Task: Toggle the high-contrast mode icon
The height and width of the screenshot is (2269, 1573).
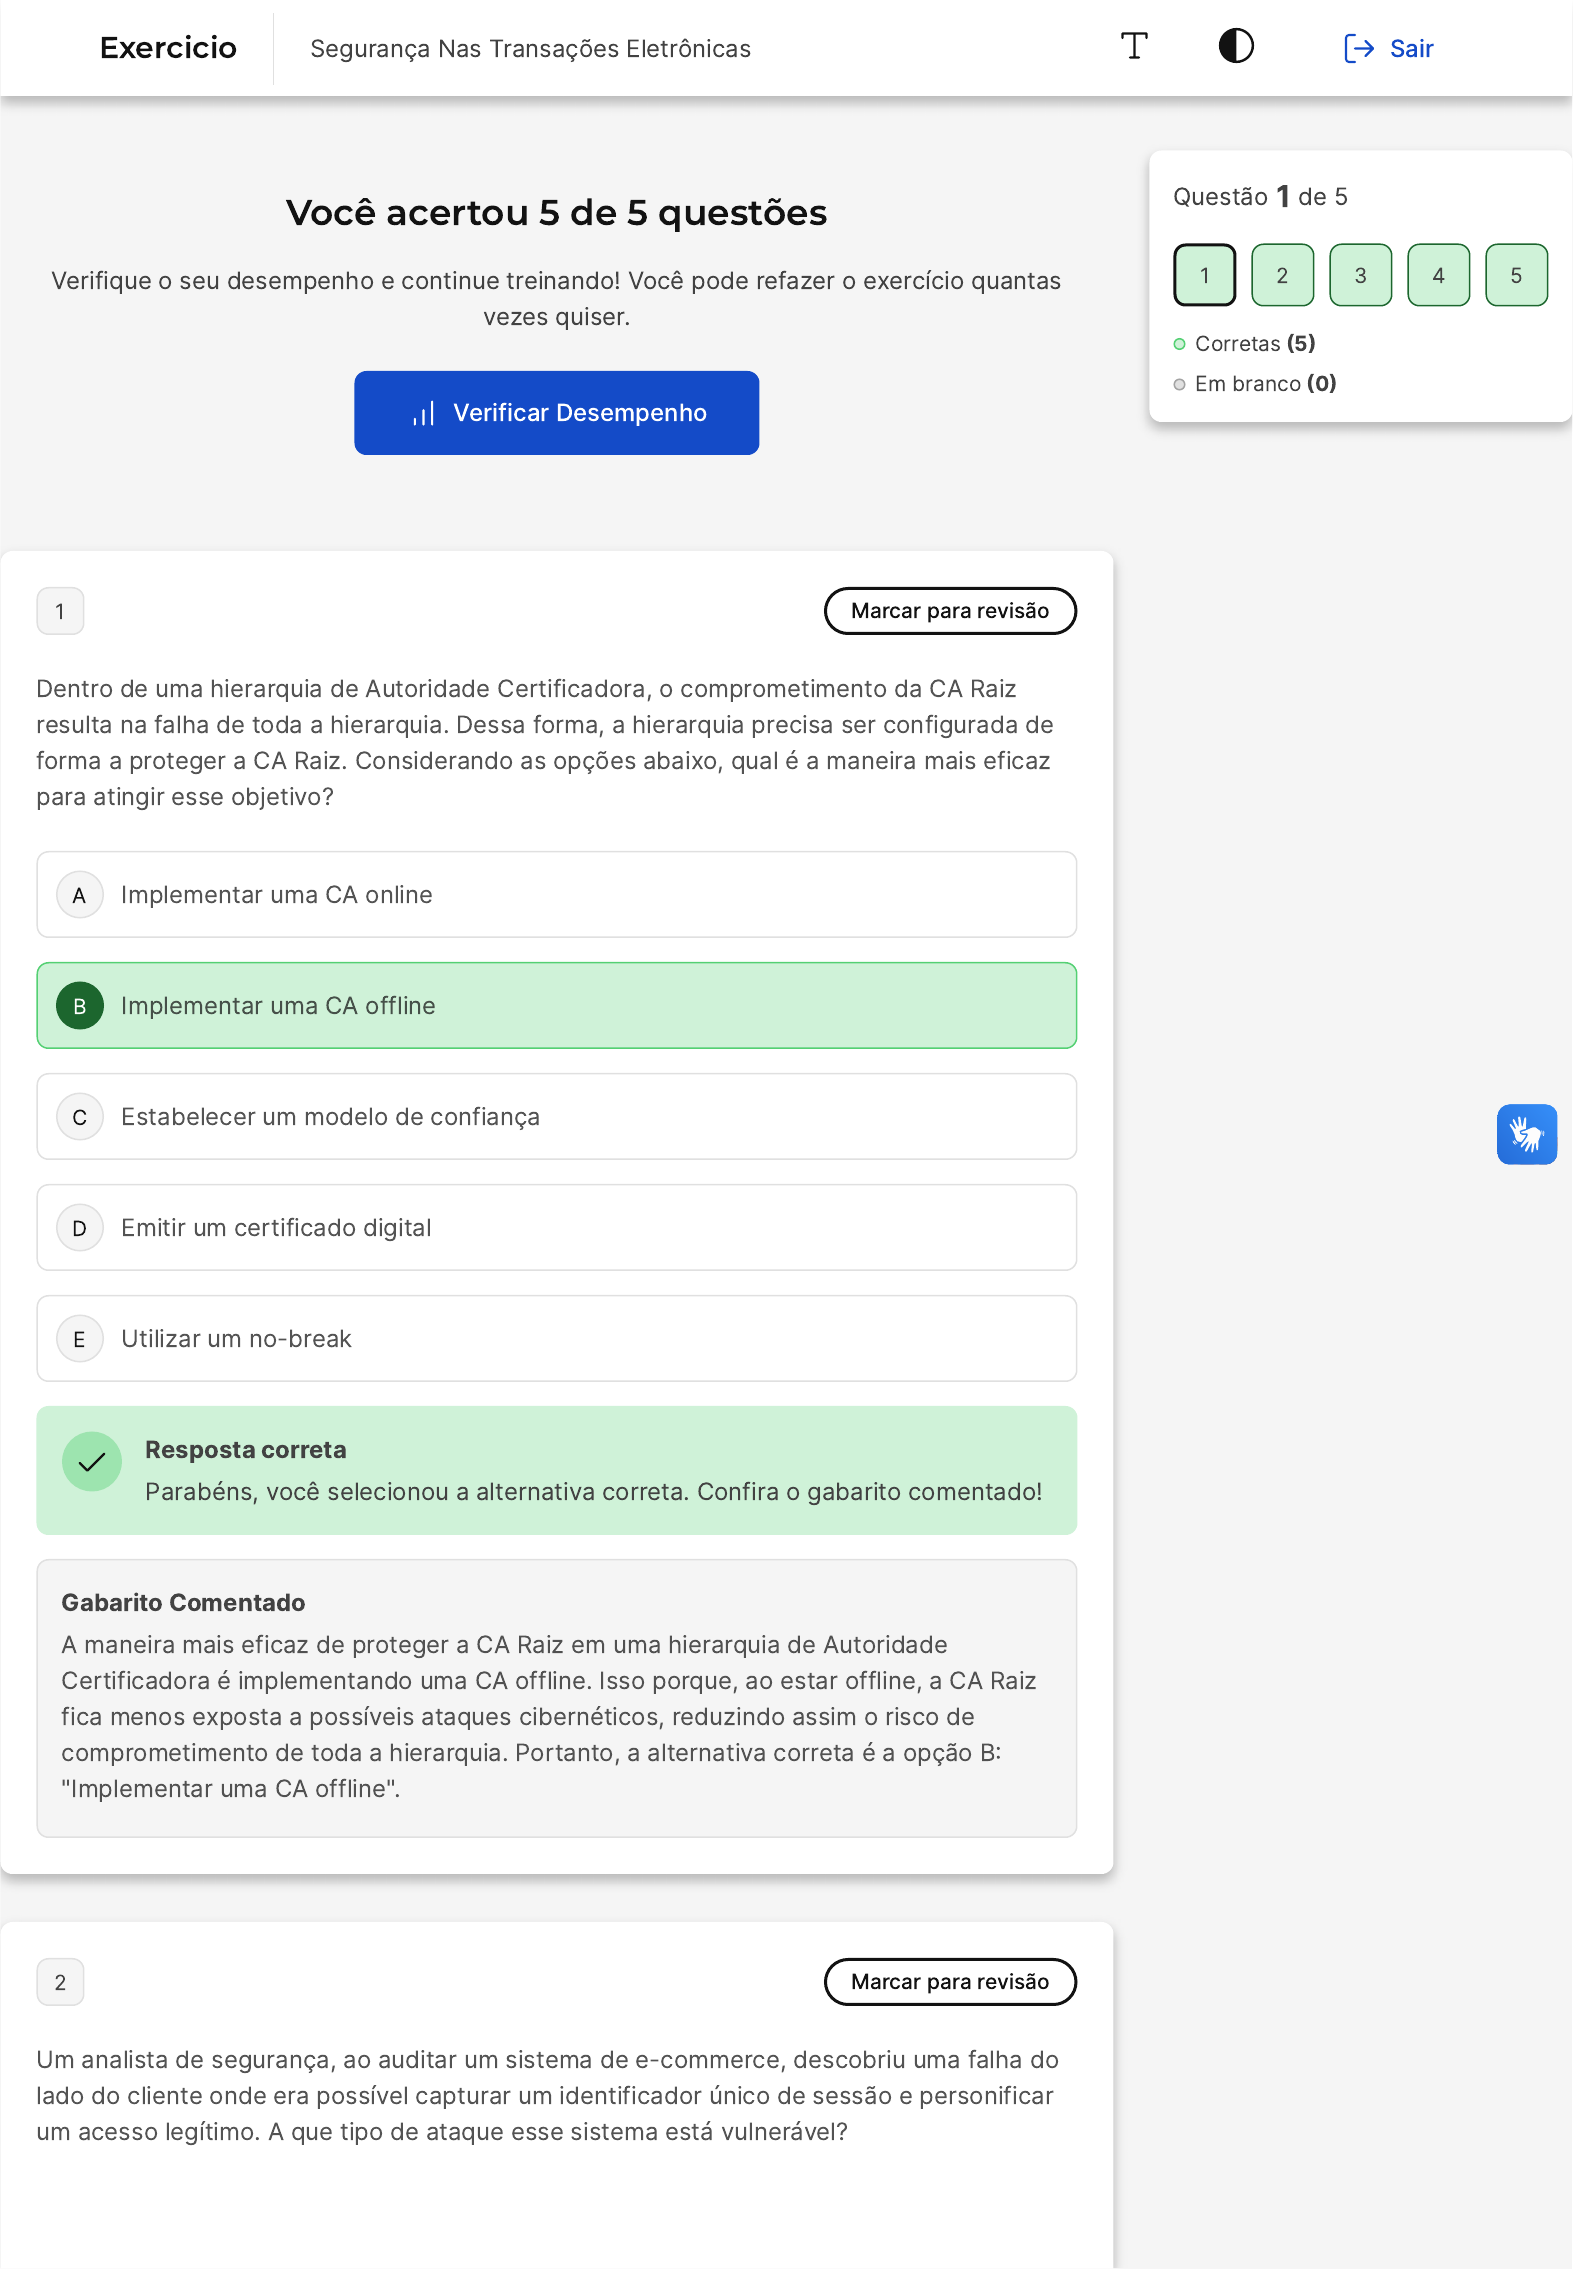Action: [x=1236, y=46]
